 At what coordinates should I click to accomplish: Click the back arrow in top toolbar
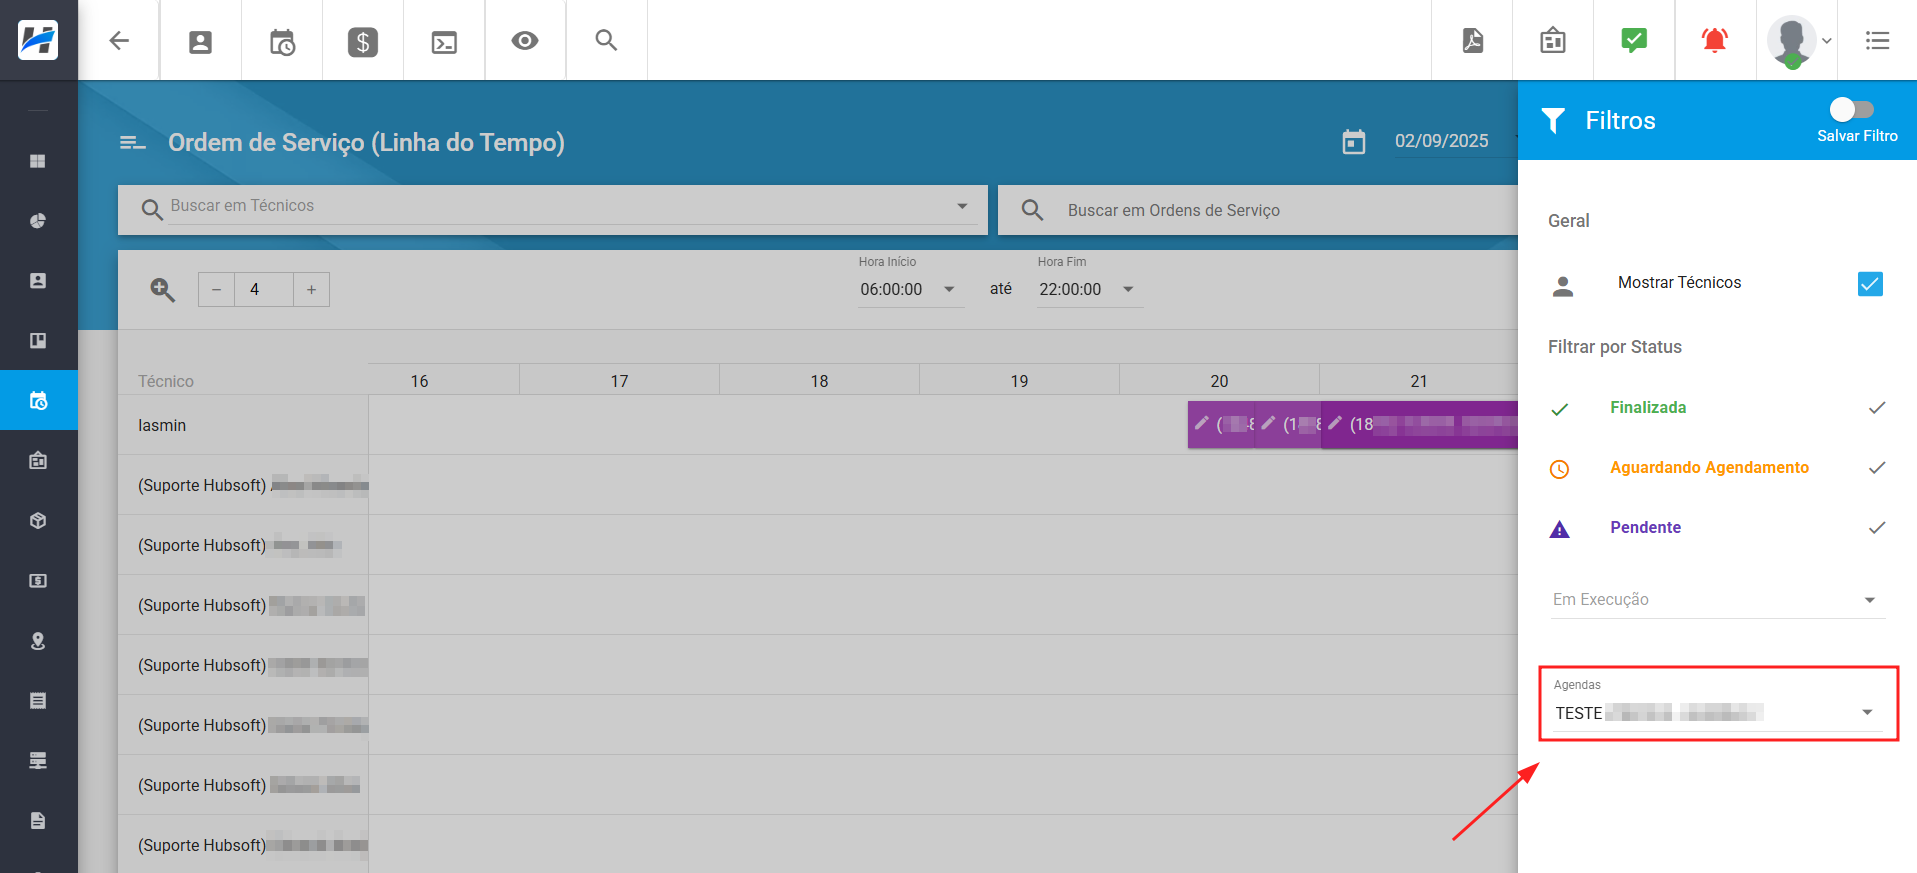point(119,40)
